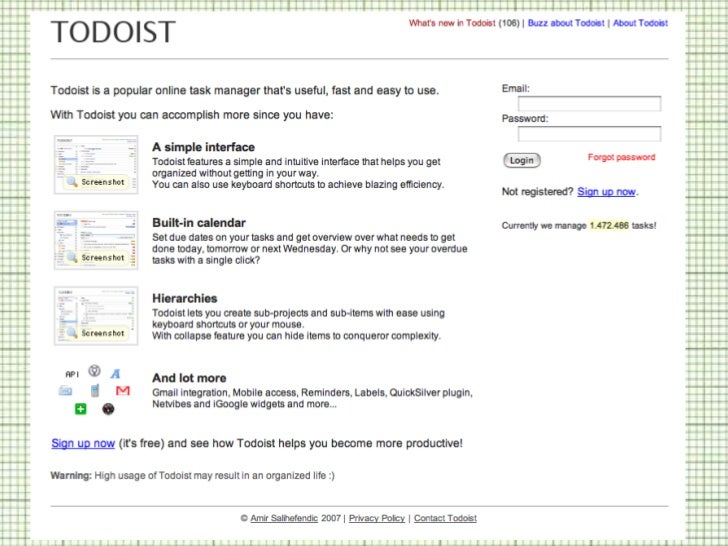Open the Built-in calendar screenshot thumbnail

click(96, 240)
